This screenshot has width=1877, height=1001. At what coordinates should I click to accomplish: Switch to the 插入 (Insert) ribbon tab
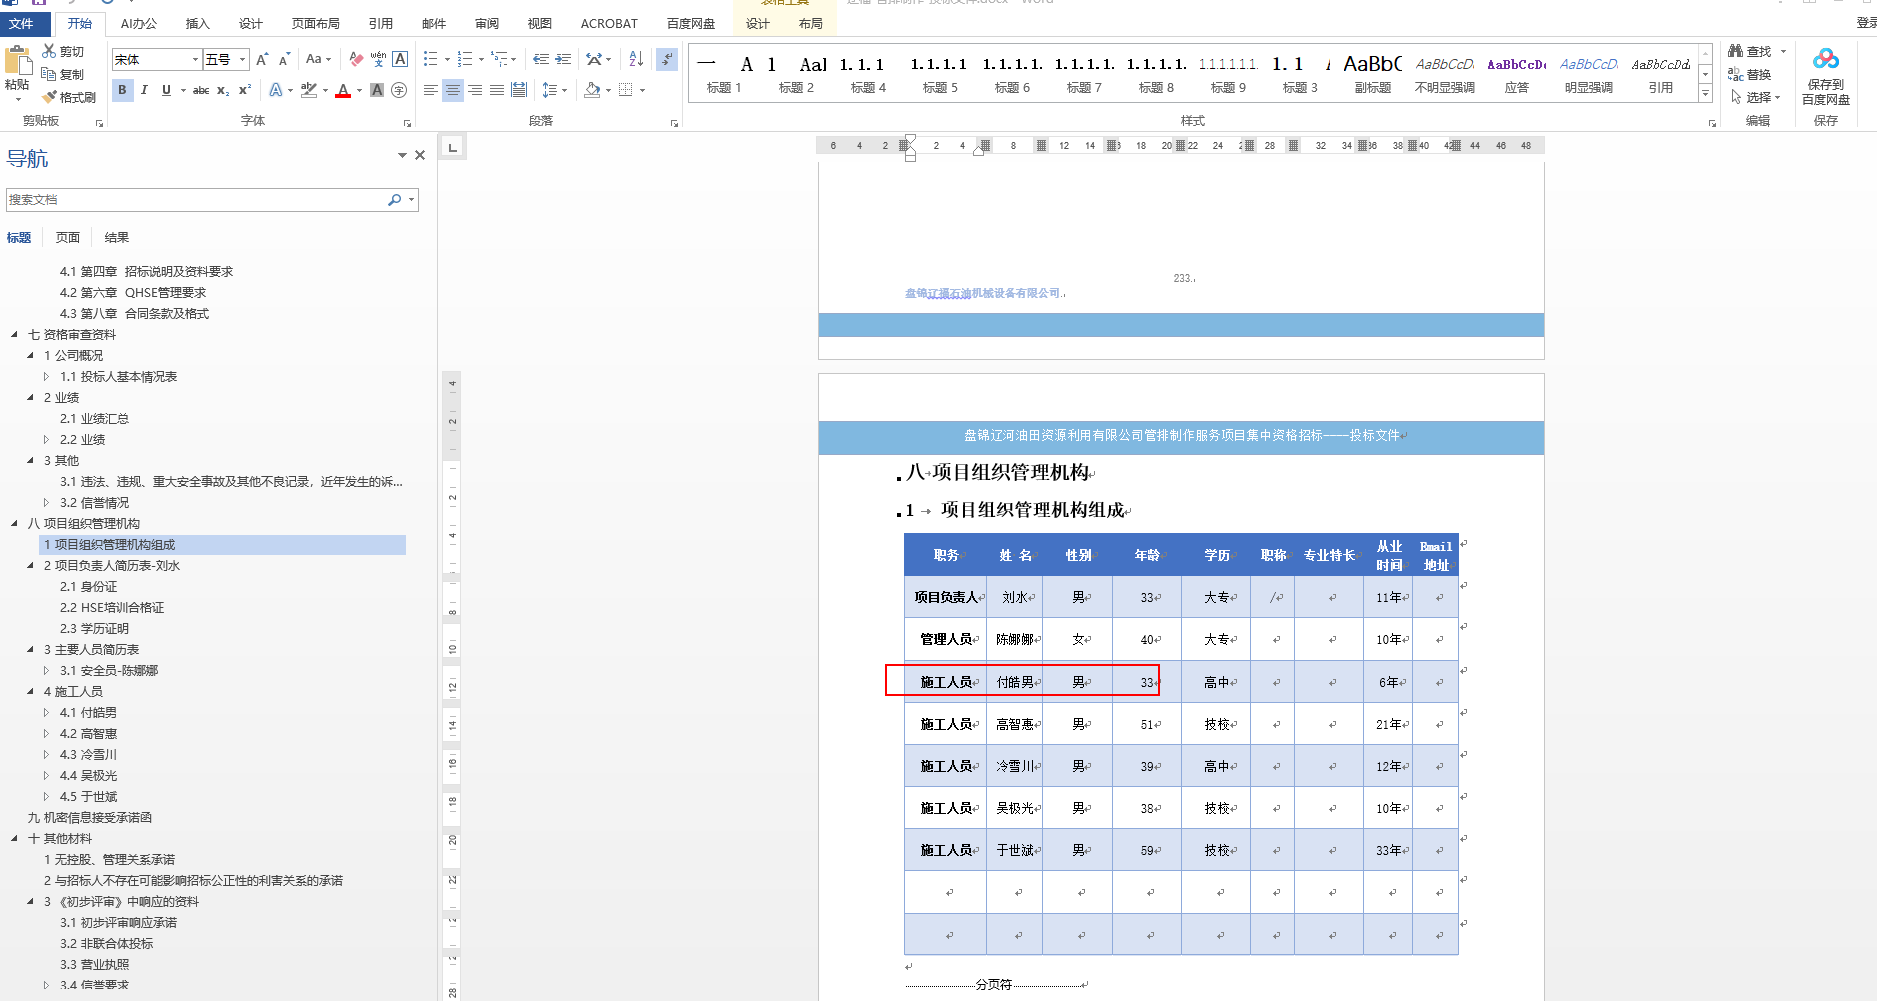(x=198, y=23)
